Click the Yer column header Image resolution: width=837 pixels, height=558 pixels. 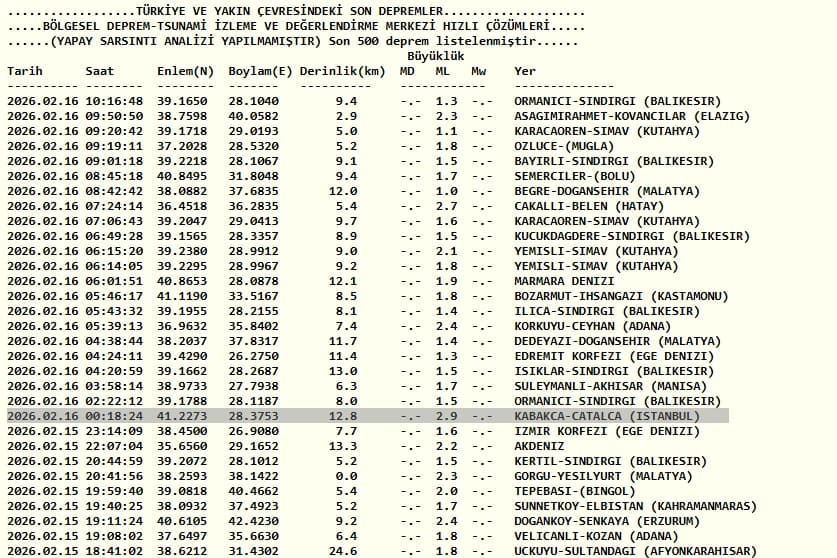(x=525, y=71)
